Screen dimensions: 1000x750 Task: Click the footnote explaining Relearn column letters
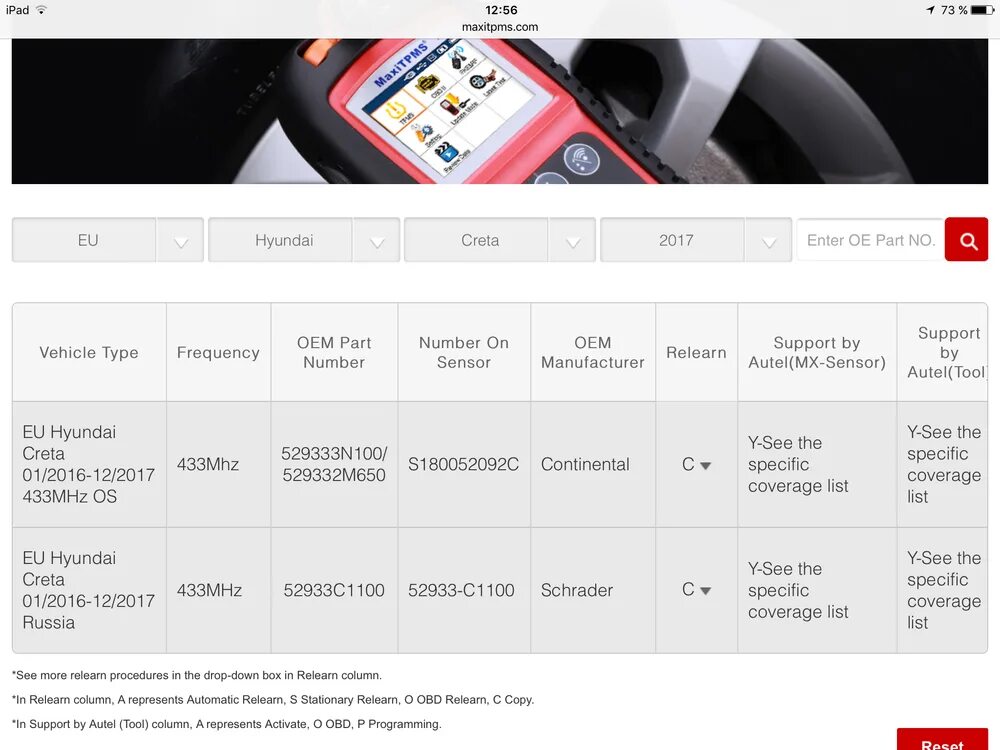pos(273,700)
